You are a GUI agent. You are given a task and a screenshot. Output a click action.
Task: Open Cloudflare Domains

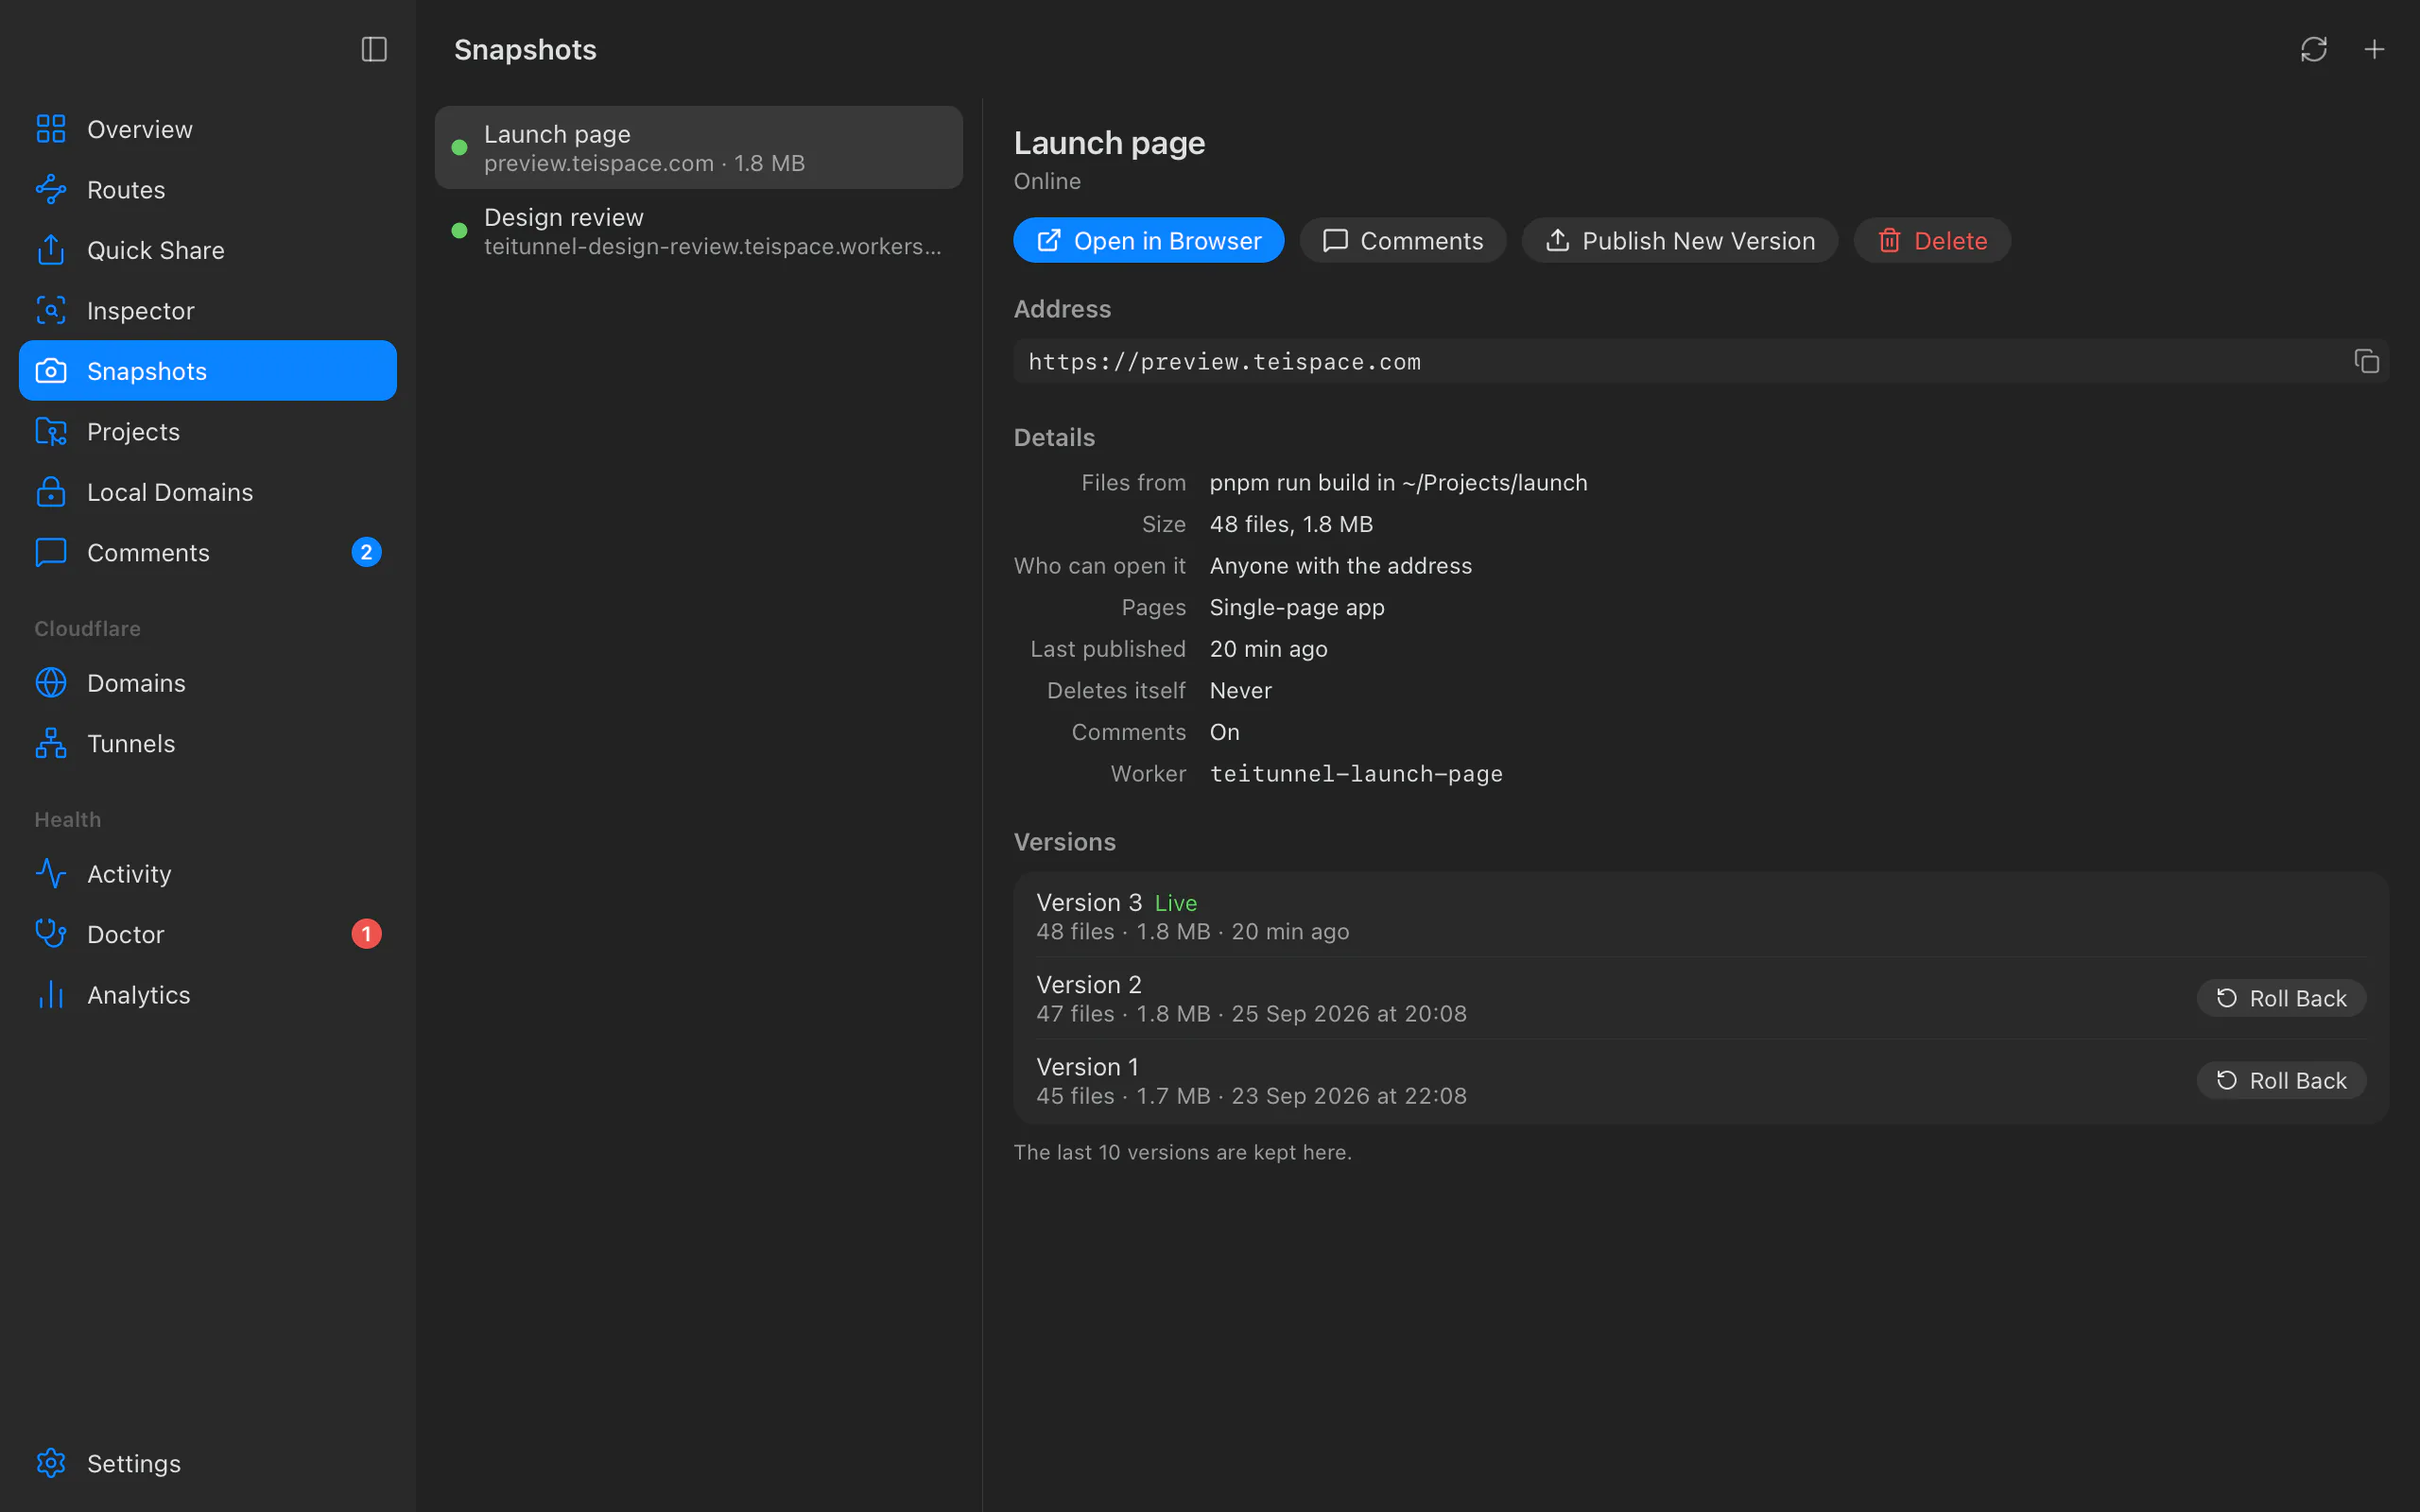[208, 683]
